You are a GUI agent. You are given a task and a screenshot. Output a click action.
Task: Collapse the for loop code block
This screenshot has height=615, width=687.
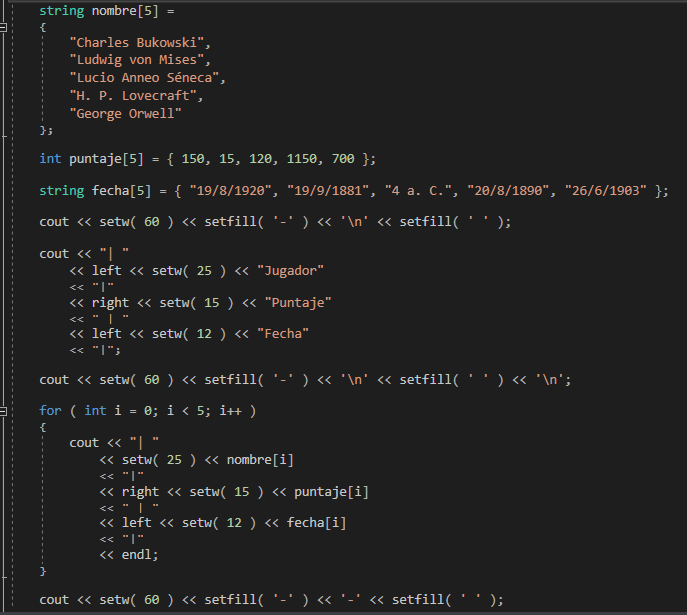click(3, 411)
